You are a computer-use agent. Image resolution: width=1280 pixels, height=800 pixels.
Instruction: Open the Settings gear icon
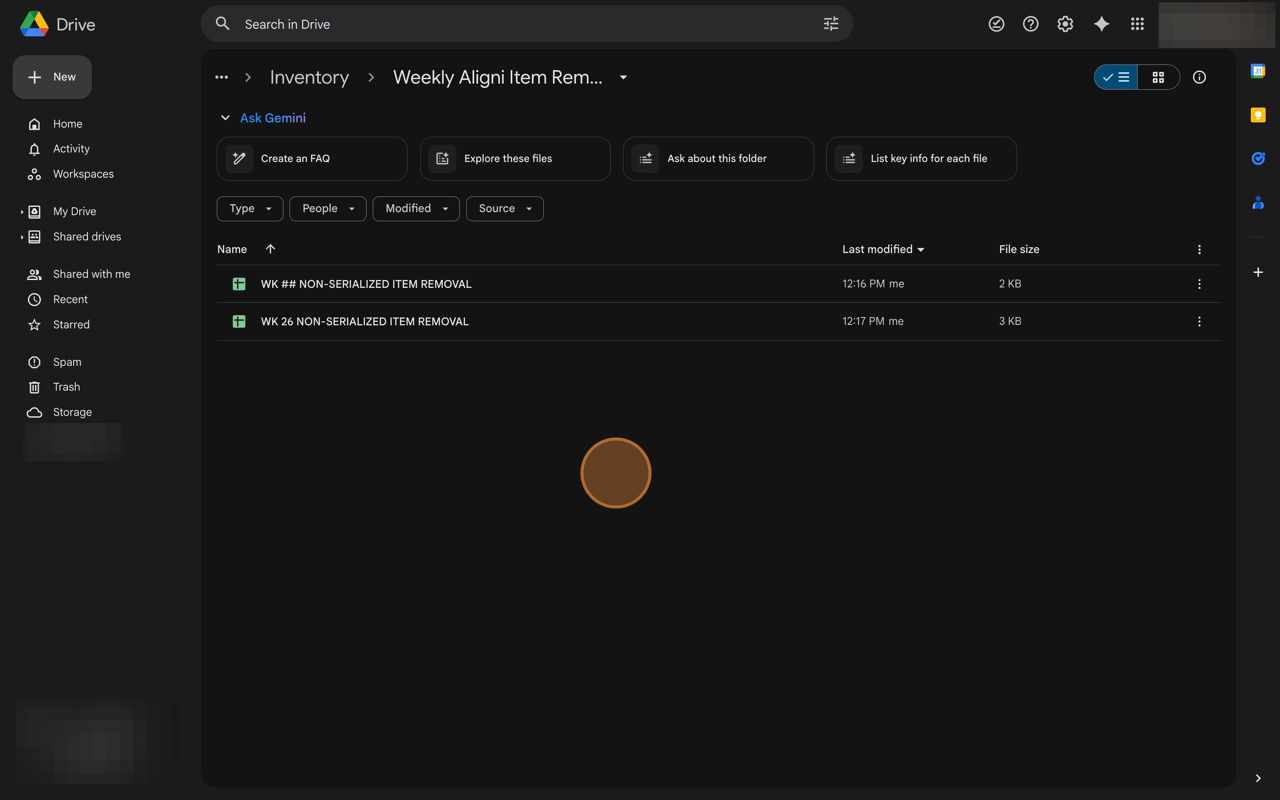pos(1065,24)
